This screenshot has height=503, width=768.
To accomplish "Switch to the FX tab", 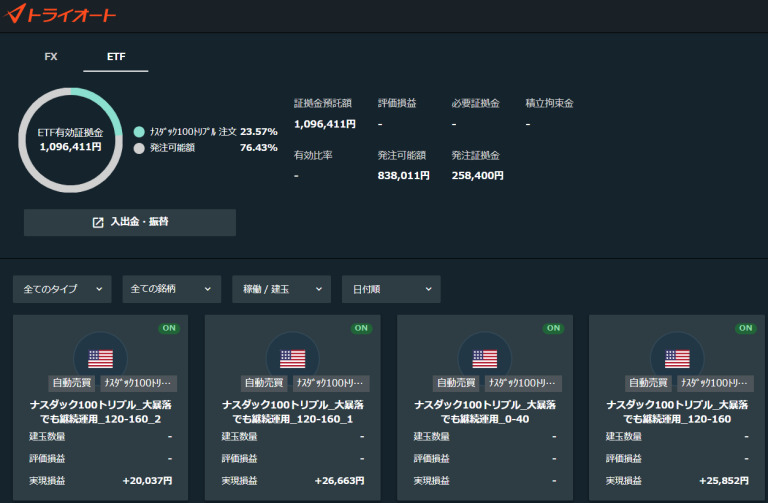I will pos(51,57).
